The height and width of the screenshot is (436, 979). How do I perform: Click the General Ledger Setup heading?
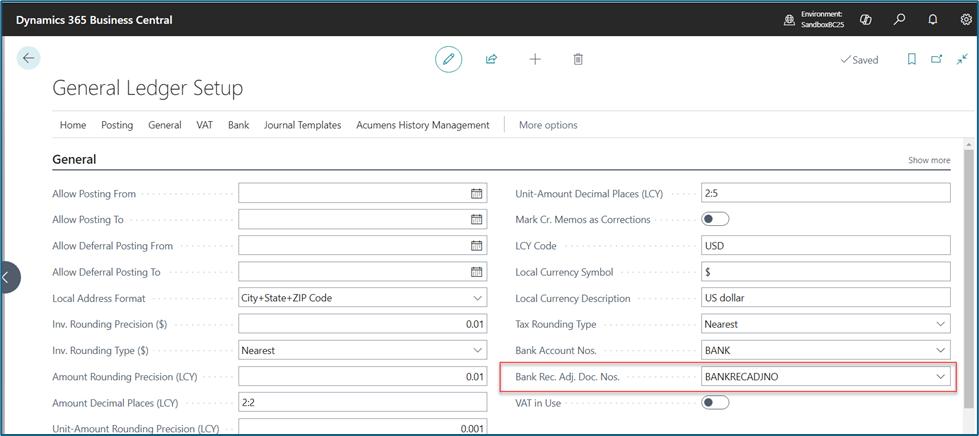(147, 89)
